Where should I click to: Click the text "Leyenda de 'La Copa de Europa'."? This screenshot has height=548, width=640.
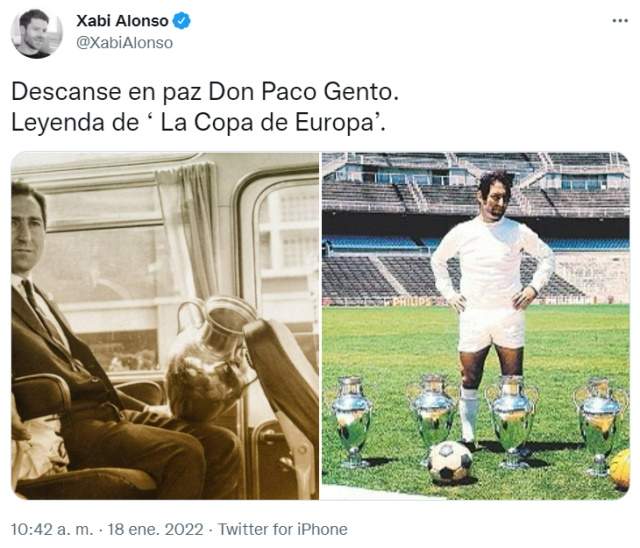tap(198, 122)
